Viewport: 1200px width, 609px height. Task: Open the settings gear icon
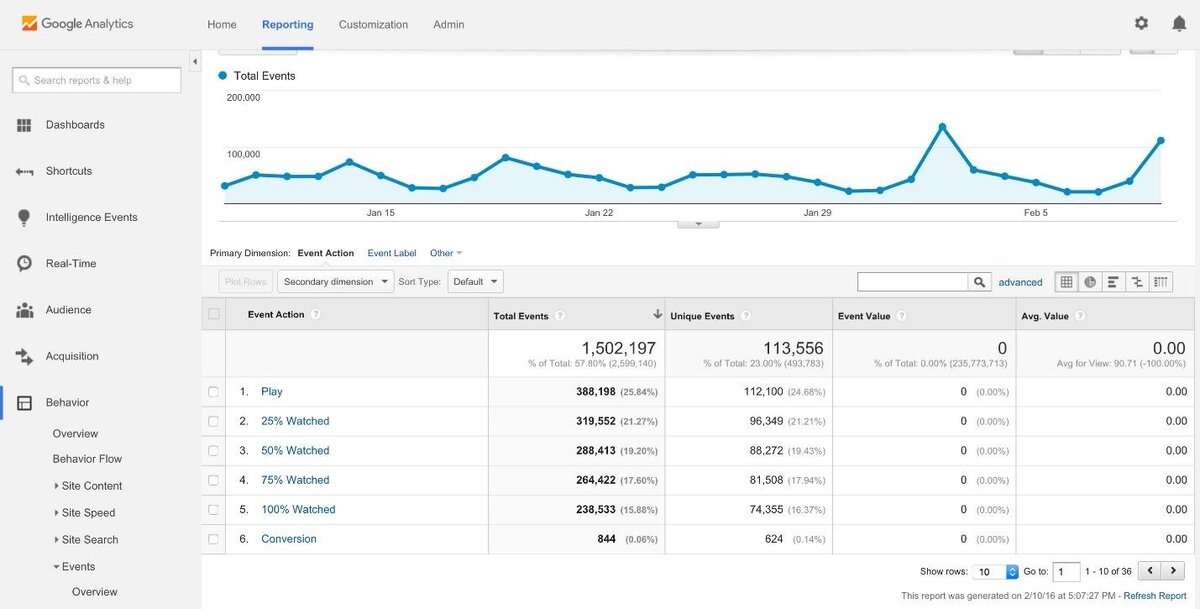1142,23
